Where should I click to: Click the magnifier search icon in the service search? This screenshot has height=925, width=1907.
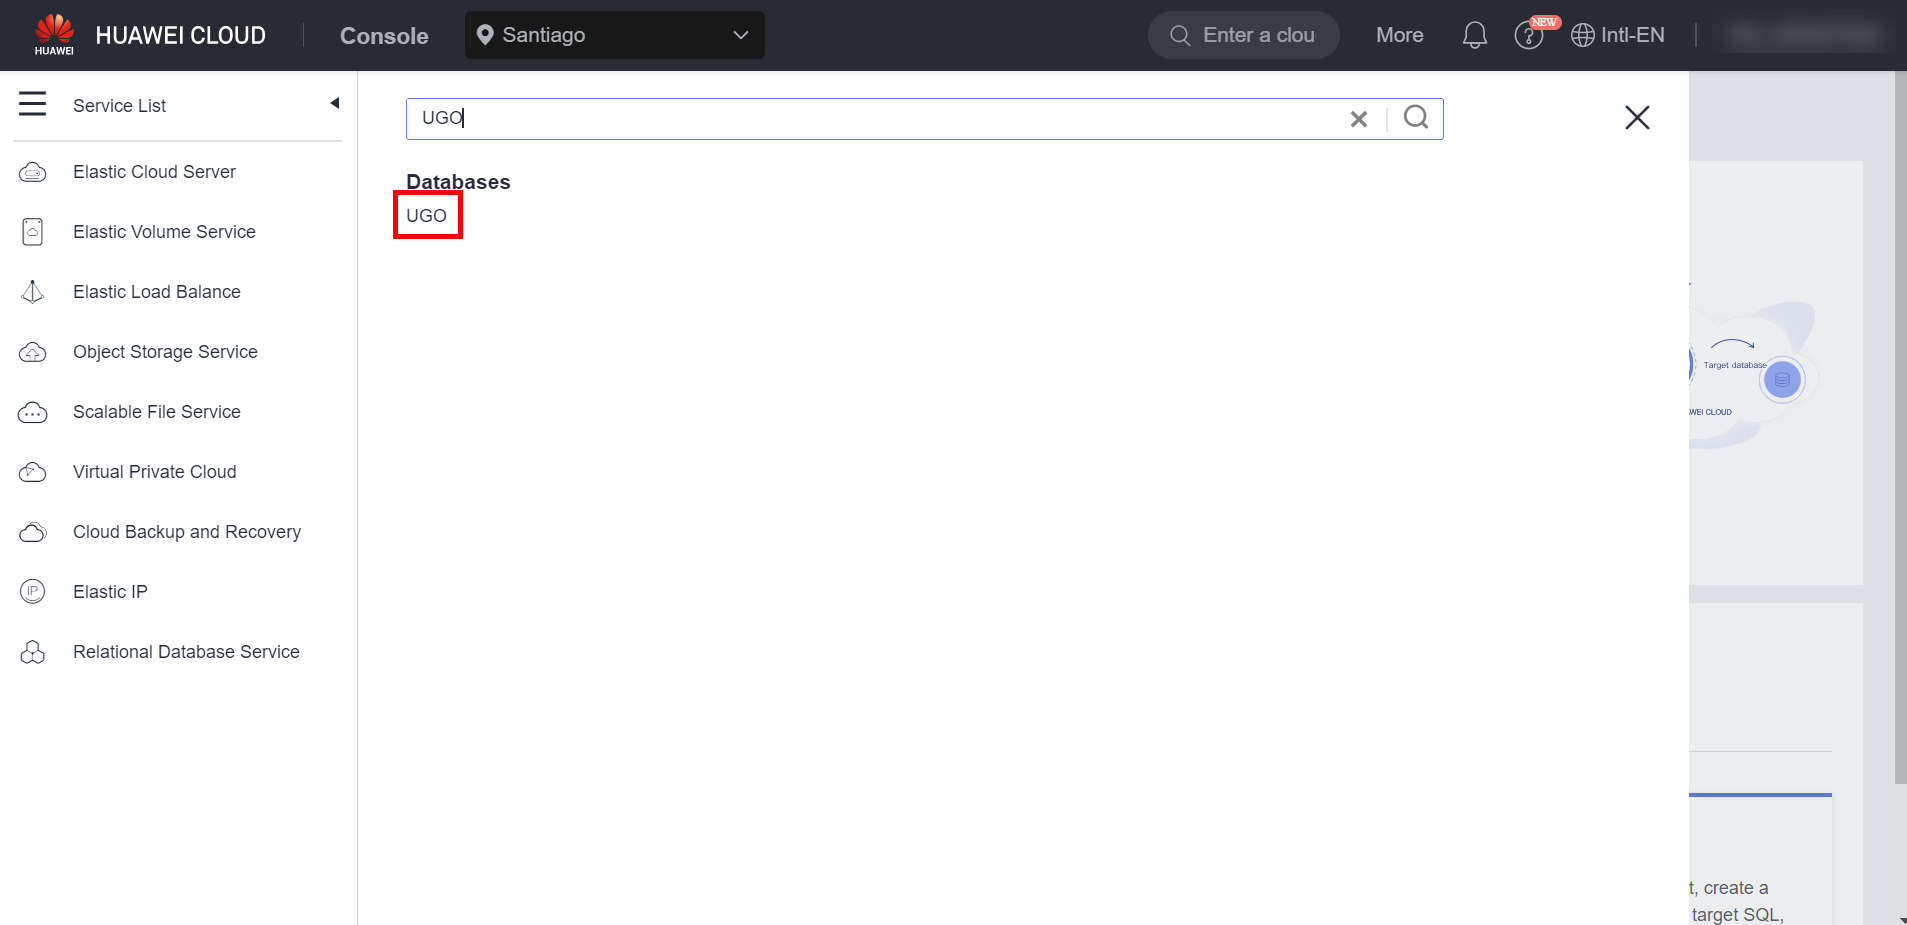click(x=1415, y=118)
